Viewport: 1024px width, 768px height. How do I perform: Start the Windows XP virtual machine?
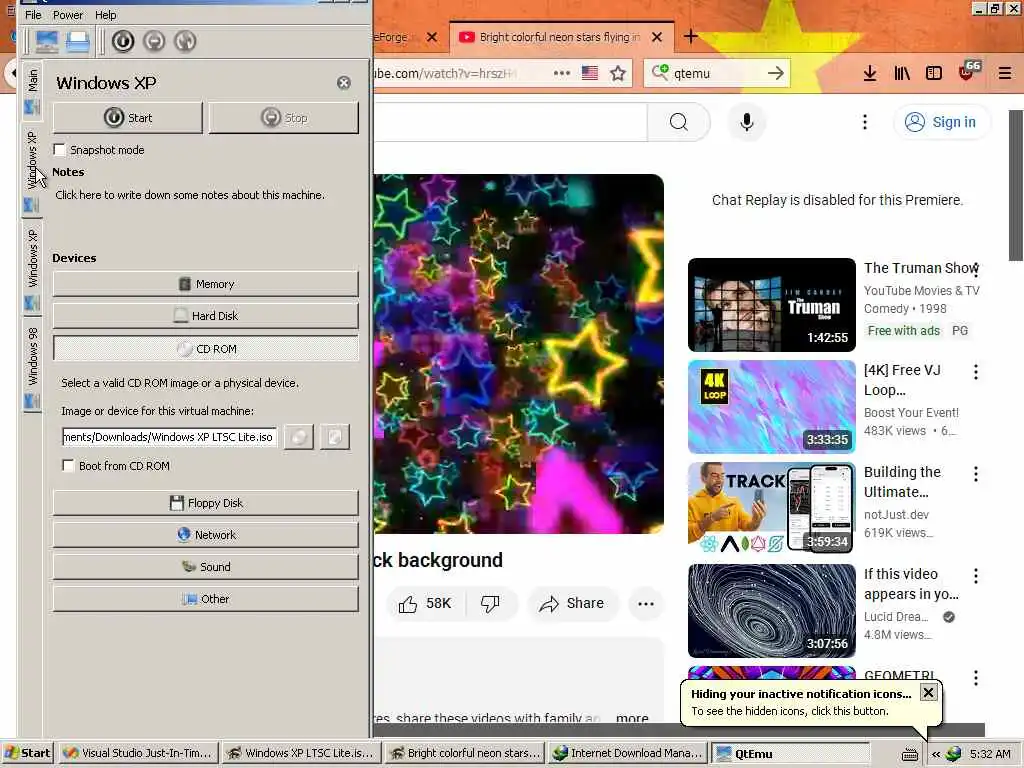coord(128,118)
